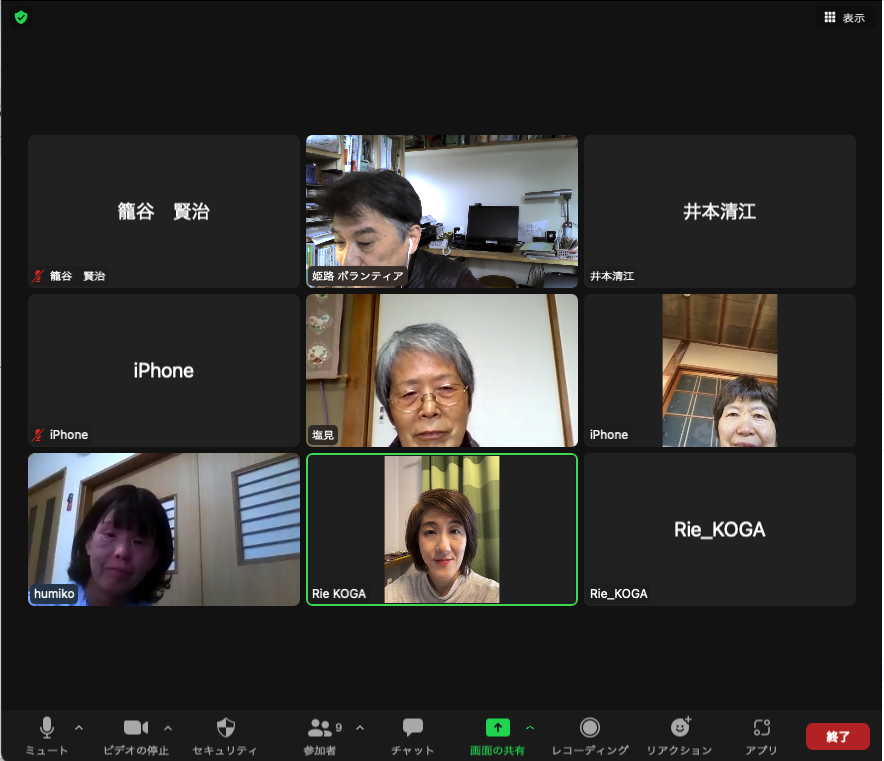Click the 井本清江 name label at tile bottom
884x761 pixels.
pos(612,276)
